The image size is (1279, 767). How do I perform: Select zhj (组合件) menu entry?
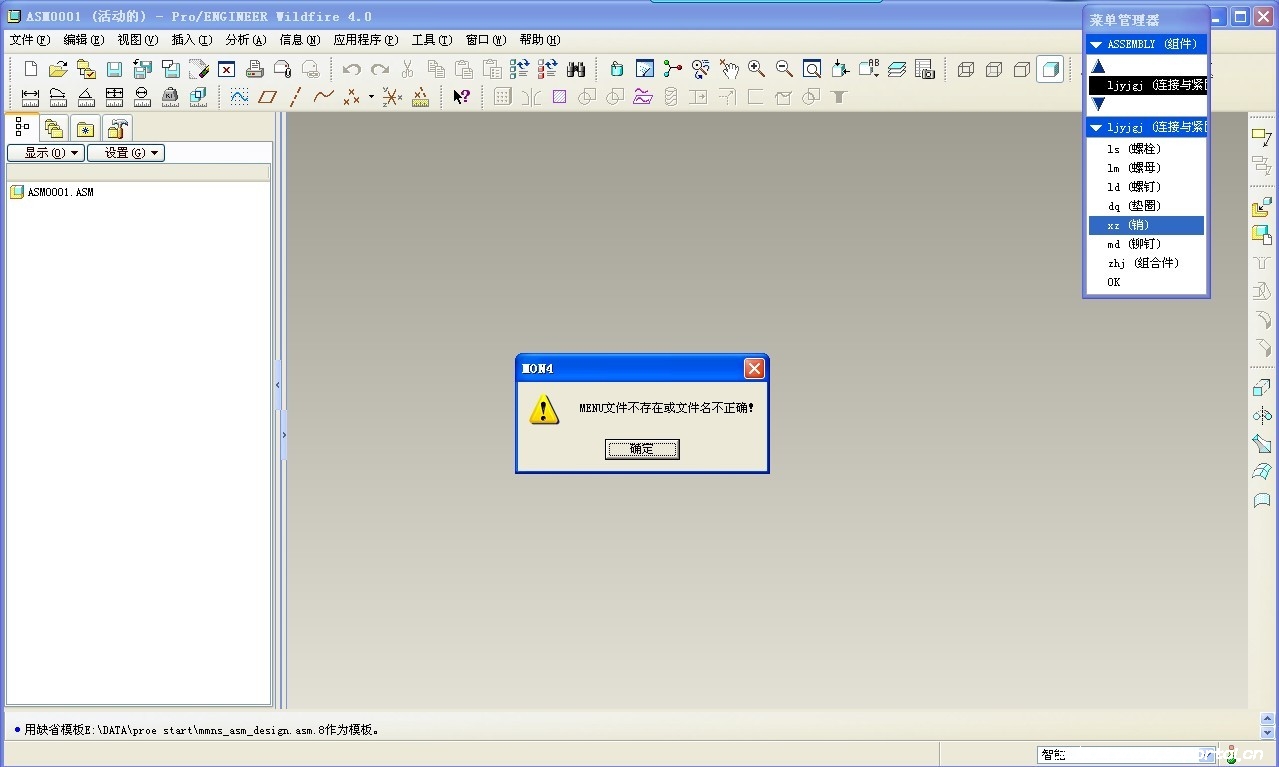[1146, 263]
